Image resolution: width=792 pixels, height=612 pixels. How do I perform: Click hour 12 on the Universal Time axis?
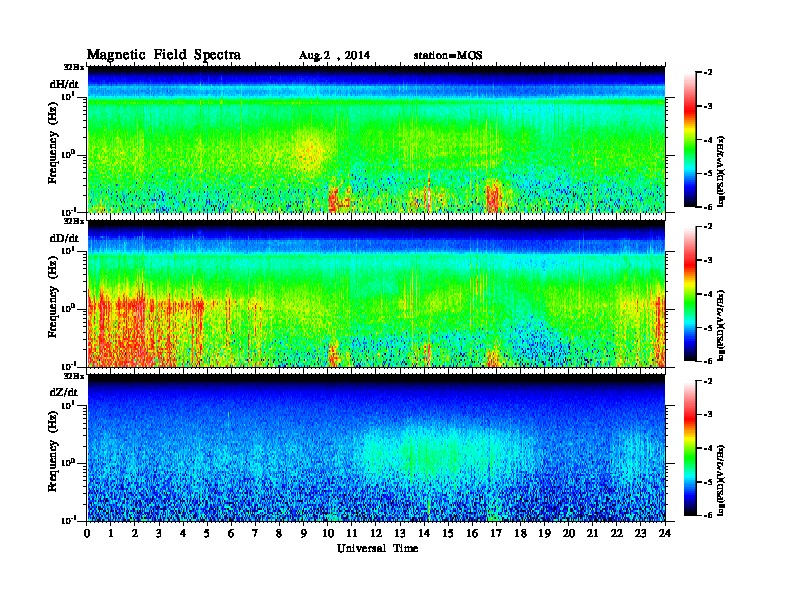point(376,533)
